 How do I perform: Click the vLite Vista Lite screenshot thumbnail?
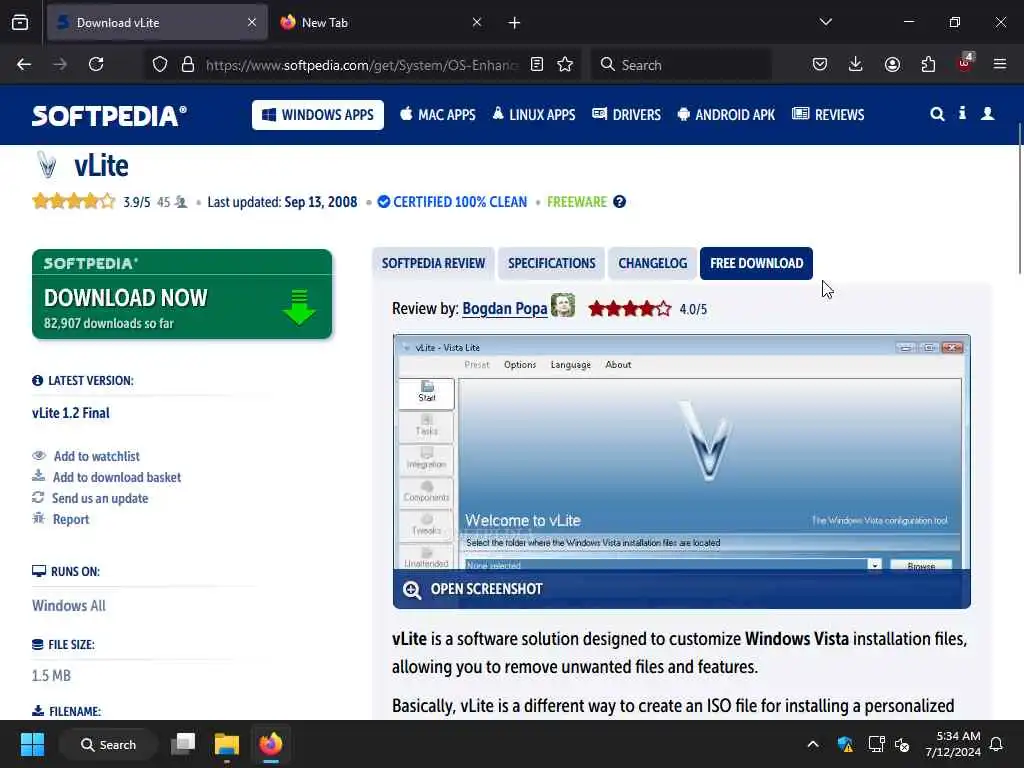[681, 452]
